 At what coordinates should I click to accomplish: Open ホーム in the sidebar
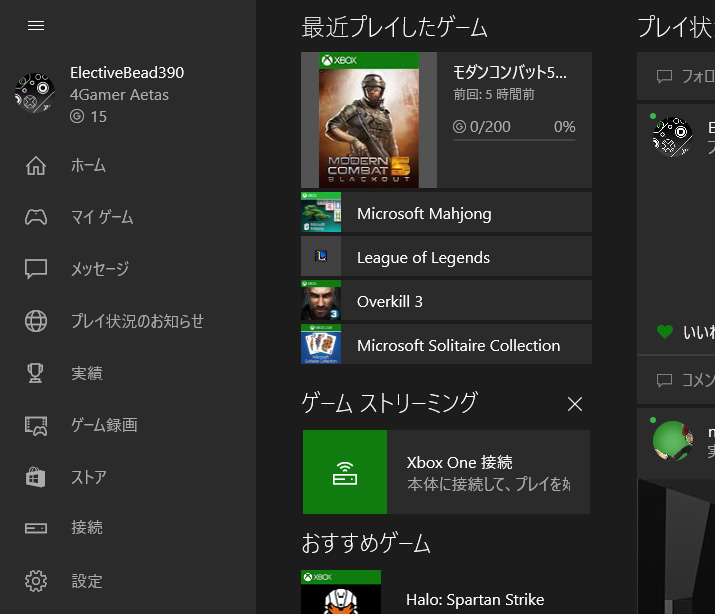[128, 165]
